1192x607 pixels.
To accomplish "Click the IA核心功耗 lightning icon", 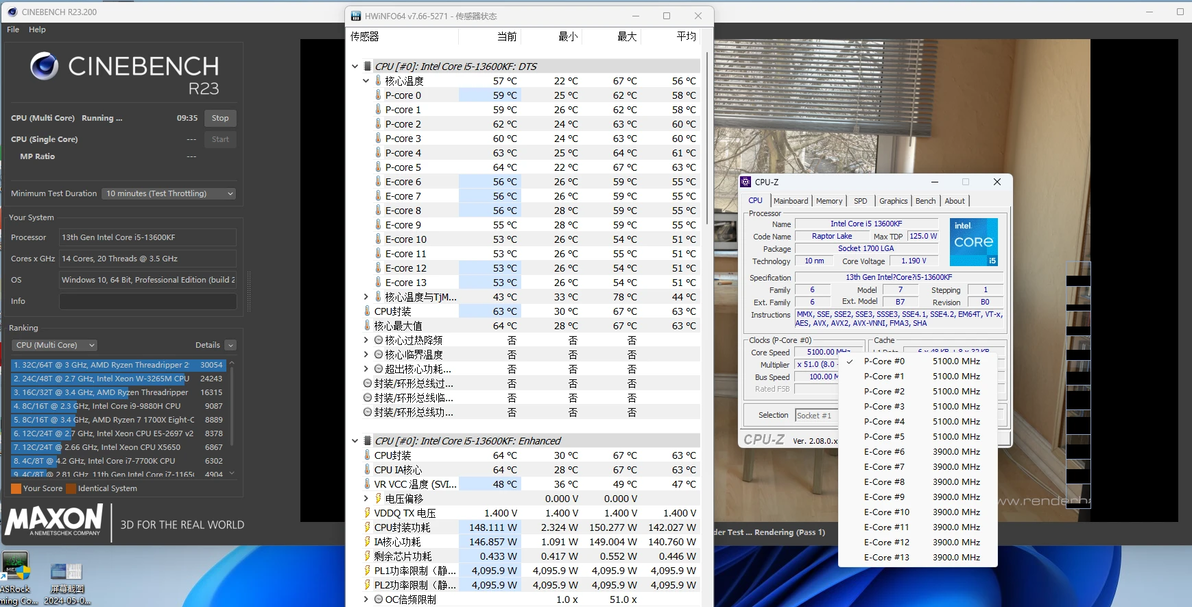I will pyautogui.click(x=368, y=542).
